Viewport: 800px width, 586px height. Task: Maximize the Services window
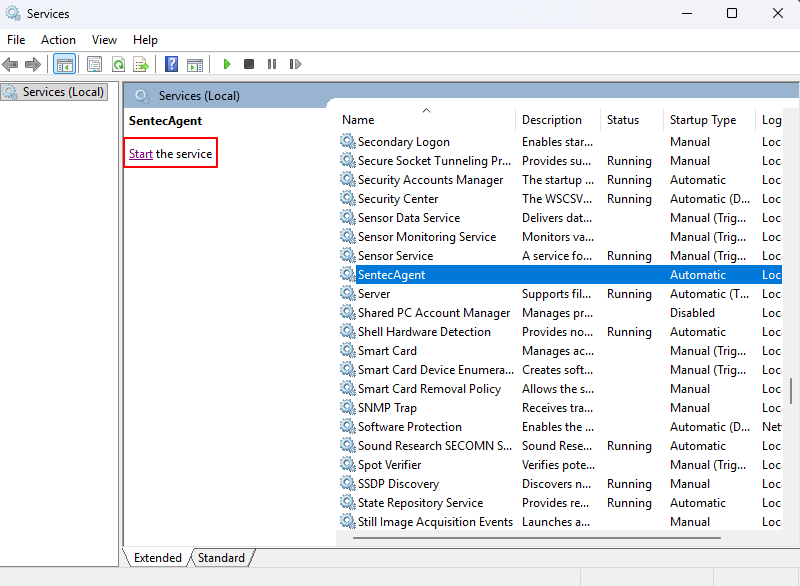(732, 13)
